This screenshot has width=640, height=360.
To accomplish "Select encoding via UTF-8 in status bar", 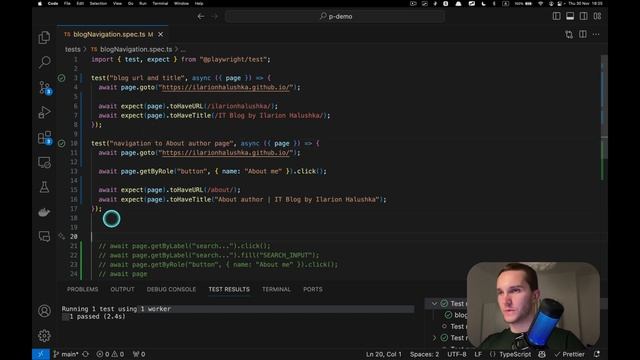I will click(457, 354).
